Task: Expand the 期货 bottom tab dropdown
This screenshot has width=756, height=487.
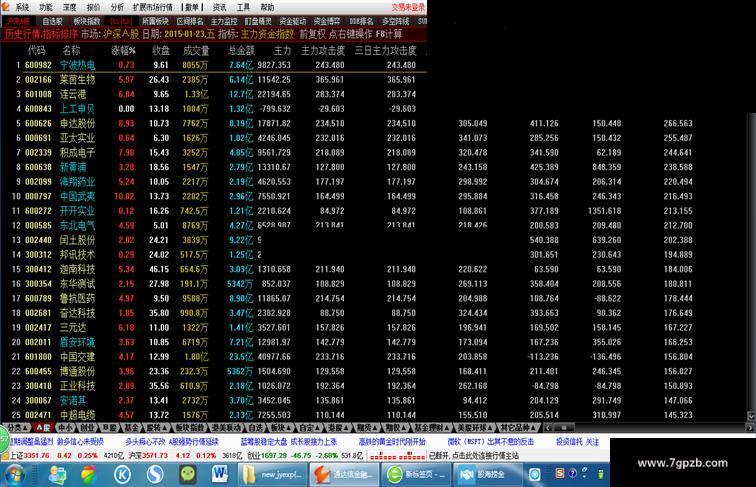Action: pos(366,428)
